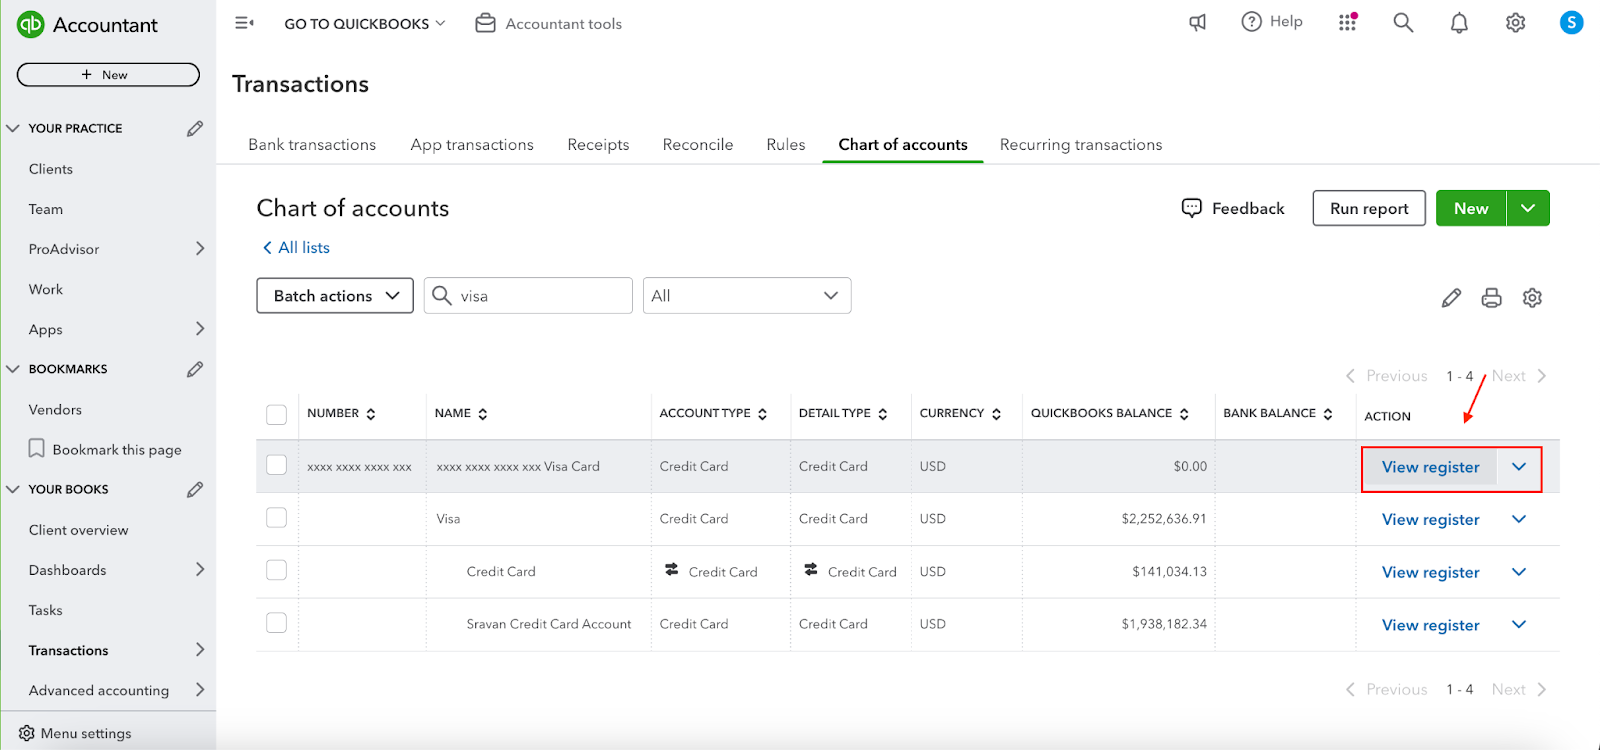Viewport: 1600px width, 750px height.
Task: Edit the Your Practice section pencil
Action: point(195,128)
